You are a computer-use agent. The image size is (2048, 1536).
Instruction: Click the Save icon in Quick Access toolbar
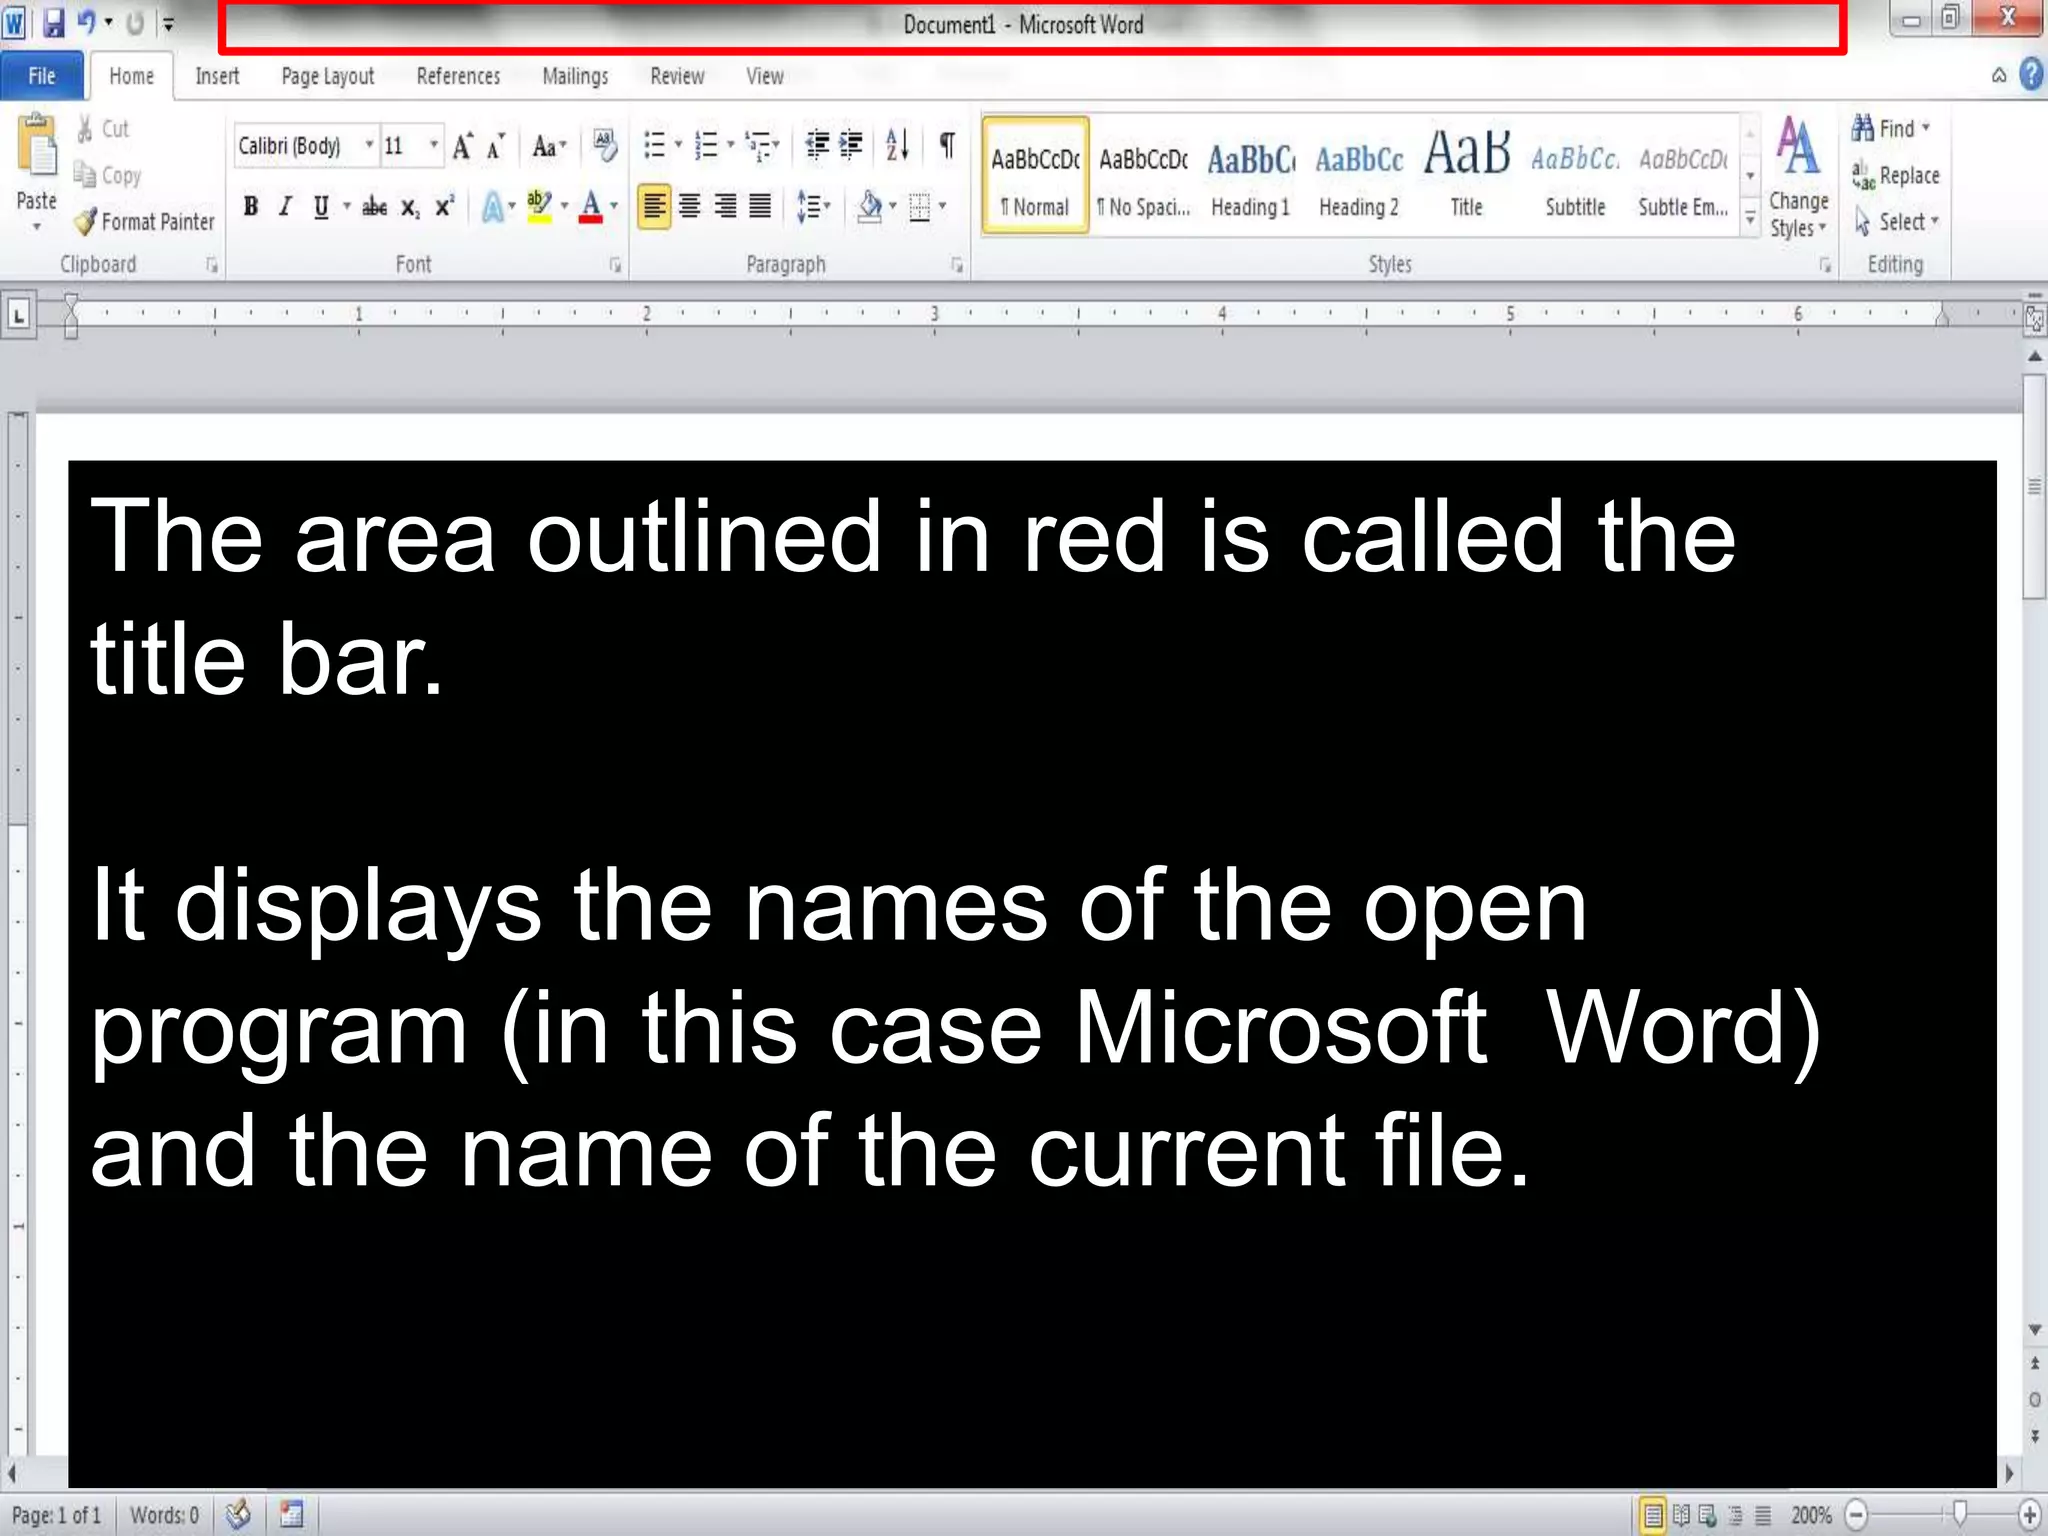coord(54,23)
